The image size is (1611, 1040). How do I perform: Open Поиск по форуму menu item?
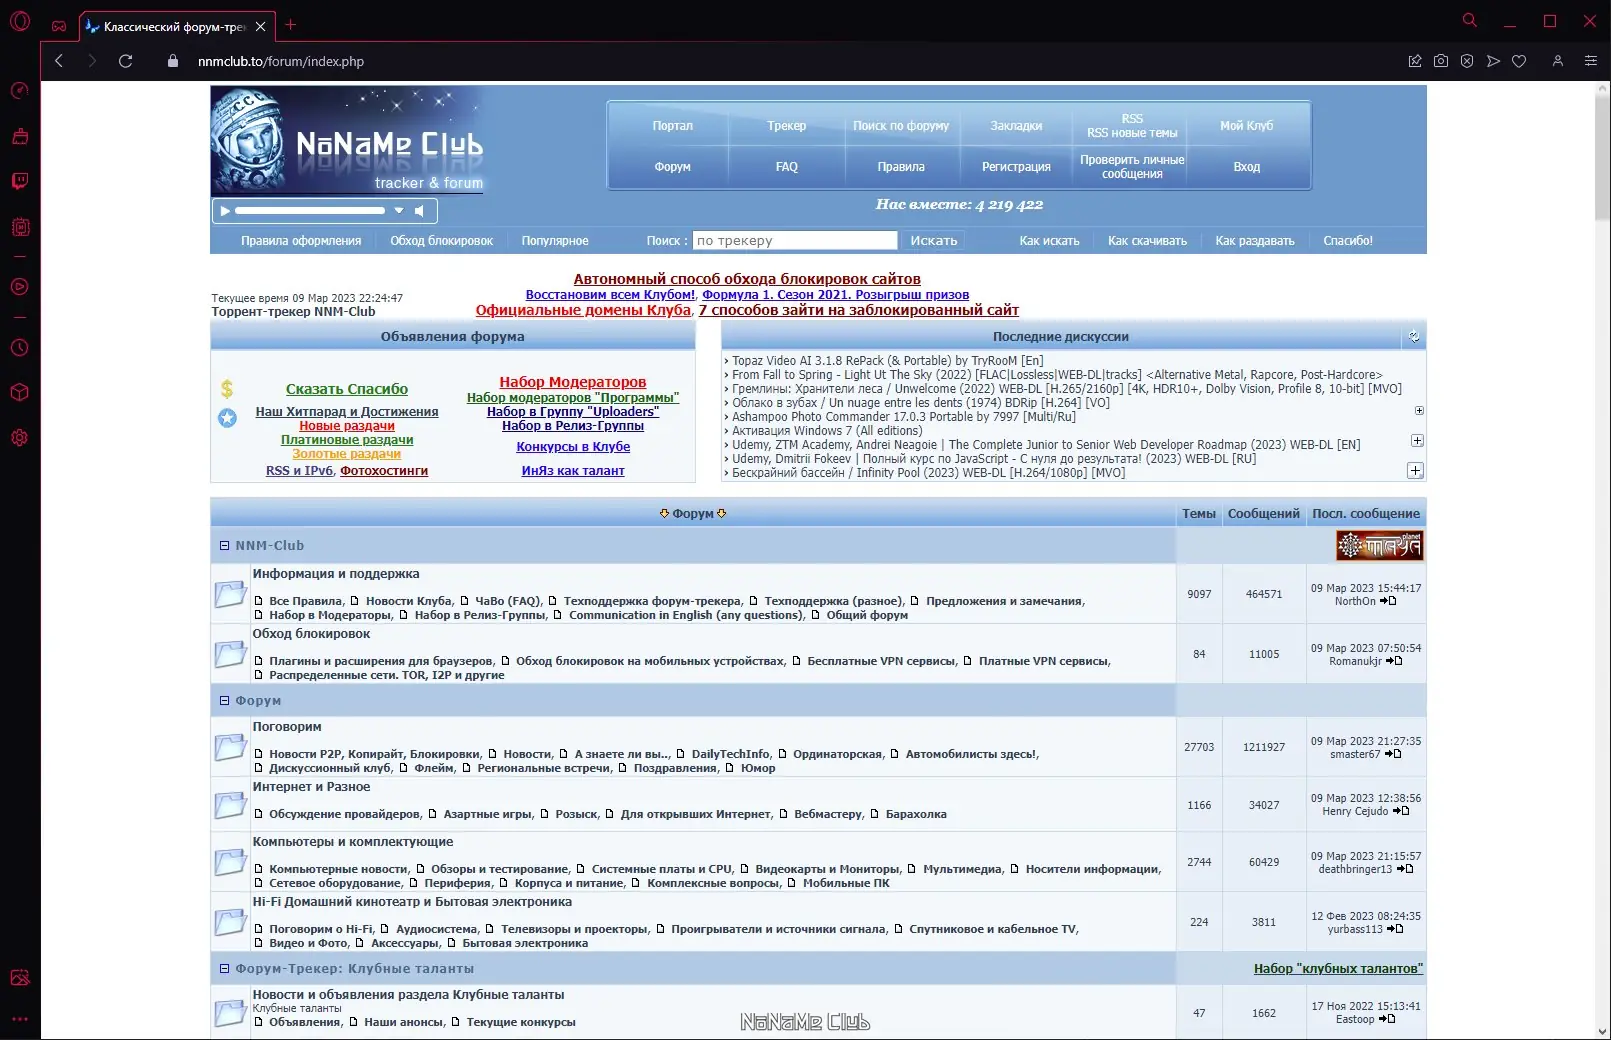901,126
